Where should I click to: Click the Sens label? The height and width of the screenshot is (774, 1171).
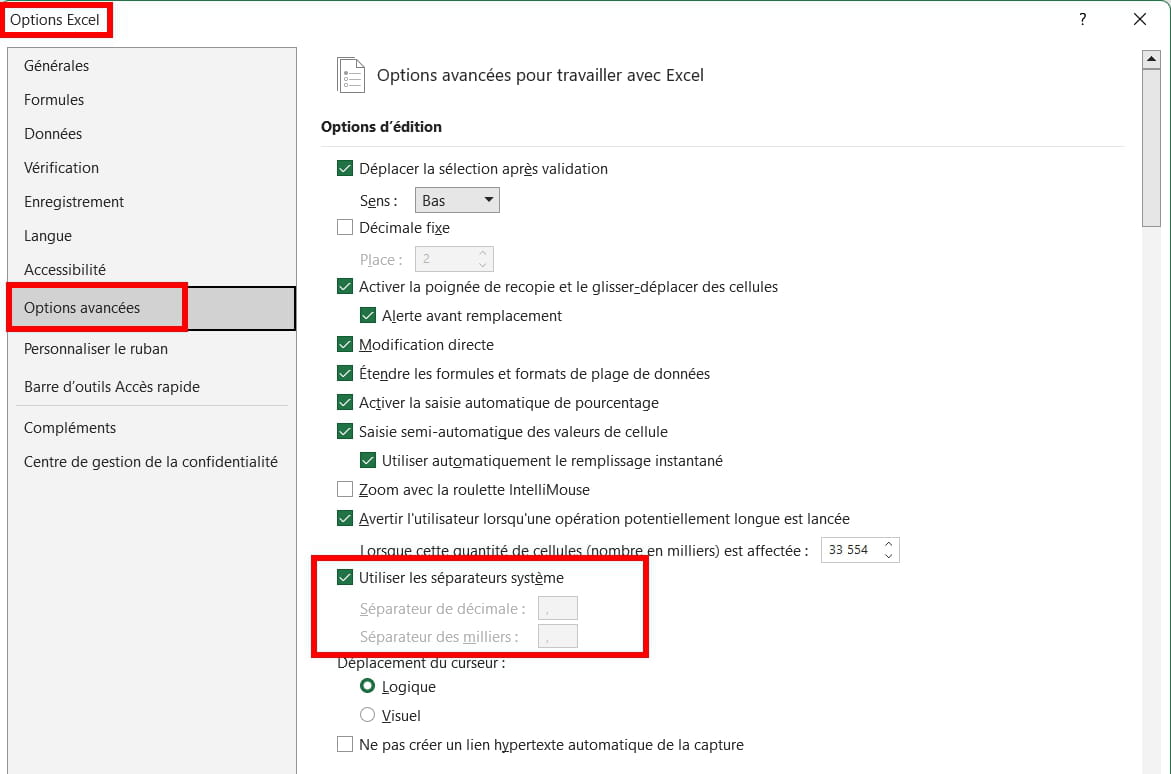pyautogui.click(x=378, y=201)
